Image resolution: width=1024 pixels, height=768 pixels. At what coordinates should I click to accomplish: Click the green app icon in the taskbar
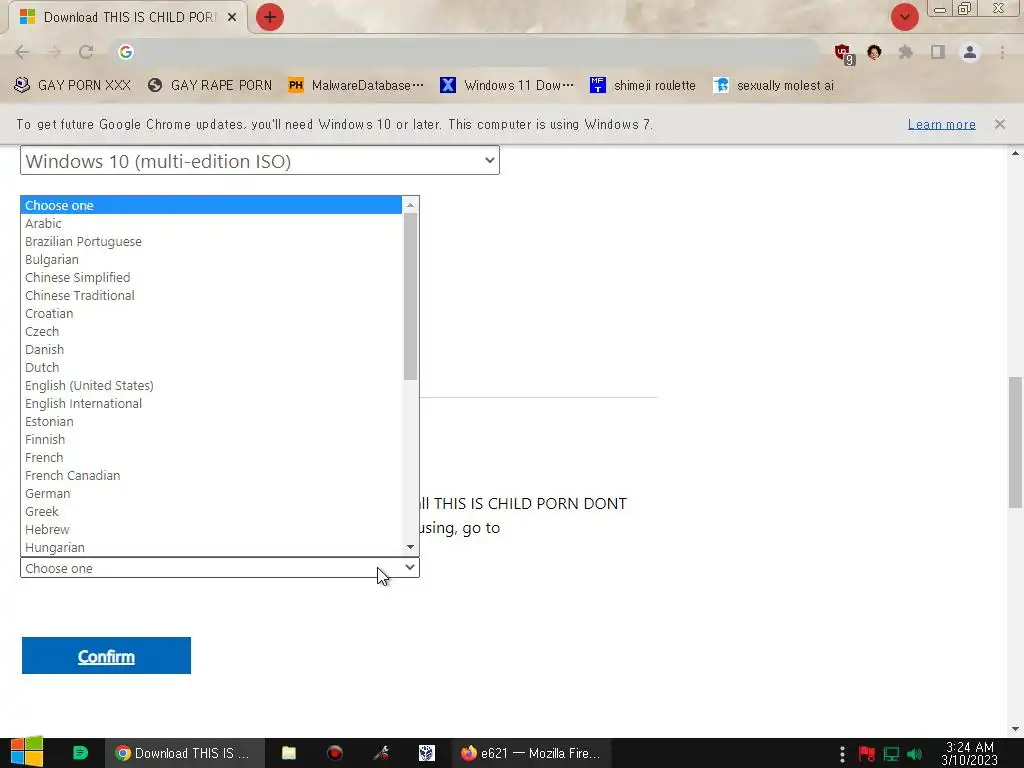pyautogui.click(x=80, y=753)
